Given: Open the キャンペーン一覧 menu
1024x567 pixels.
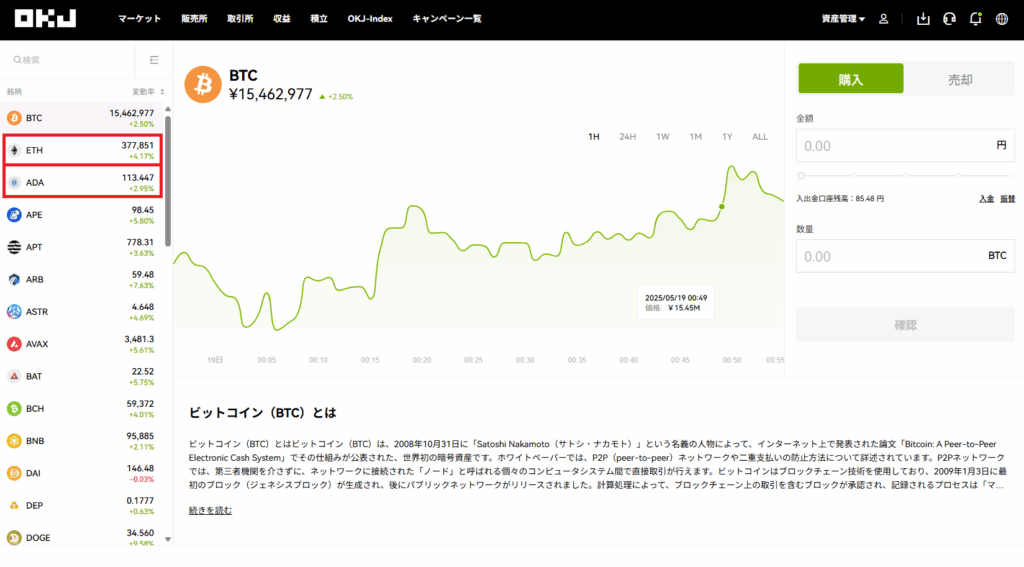Looking at the screenshot, I should pyautogui.click(x=447, y=19).
